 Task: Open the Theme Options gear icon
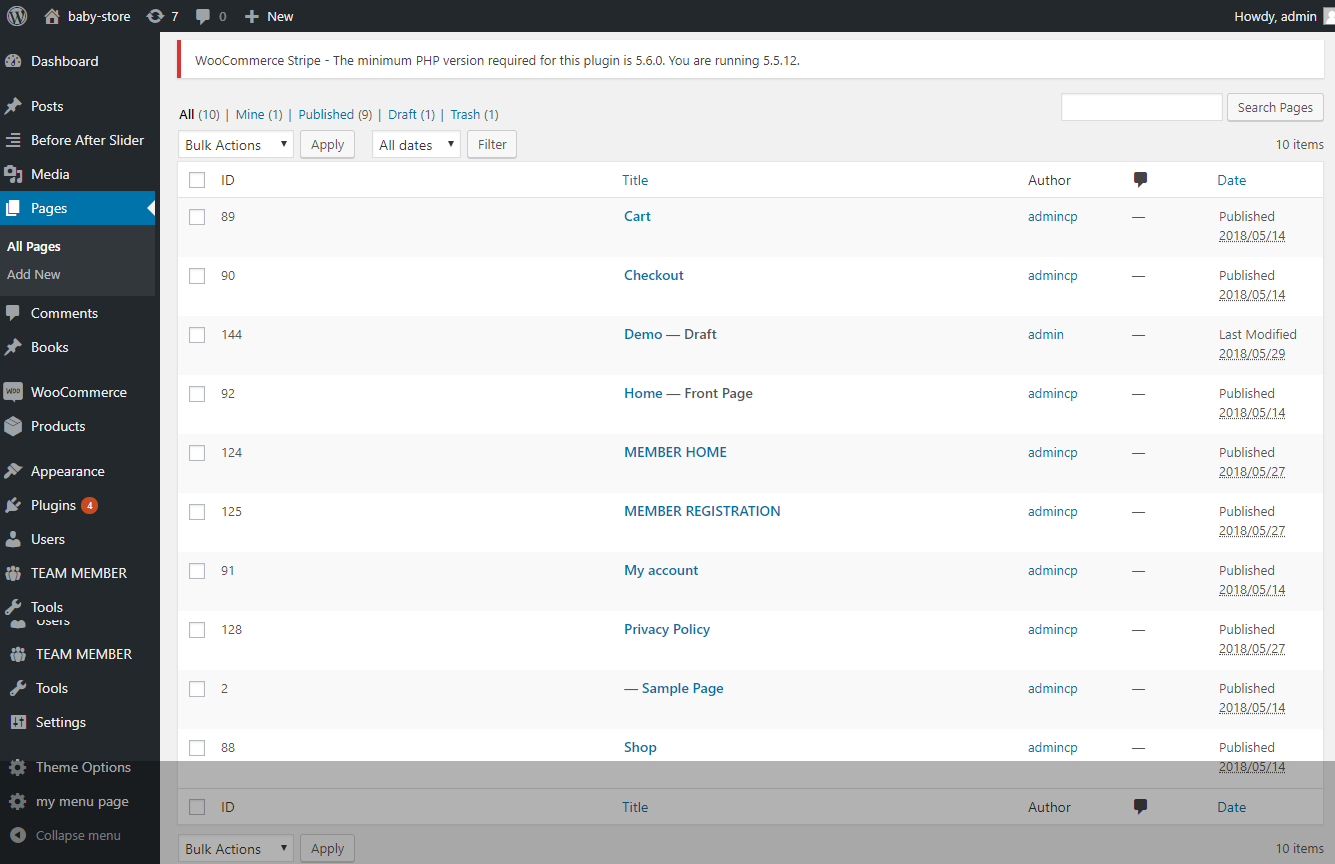[18, 767]
